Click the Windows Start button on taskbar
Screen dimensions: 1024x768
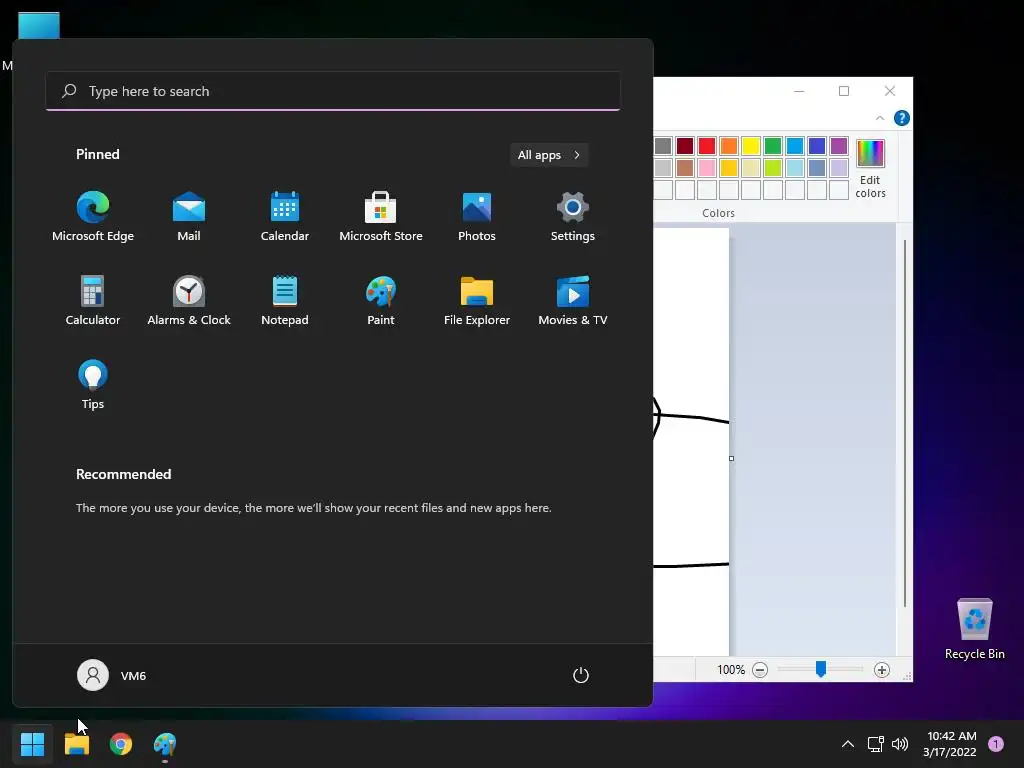point(32,744)
